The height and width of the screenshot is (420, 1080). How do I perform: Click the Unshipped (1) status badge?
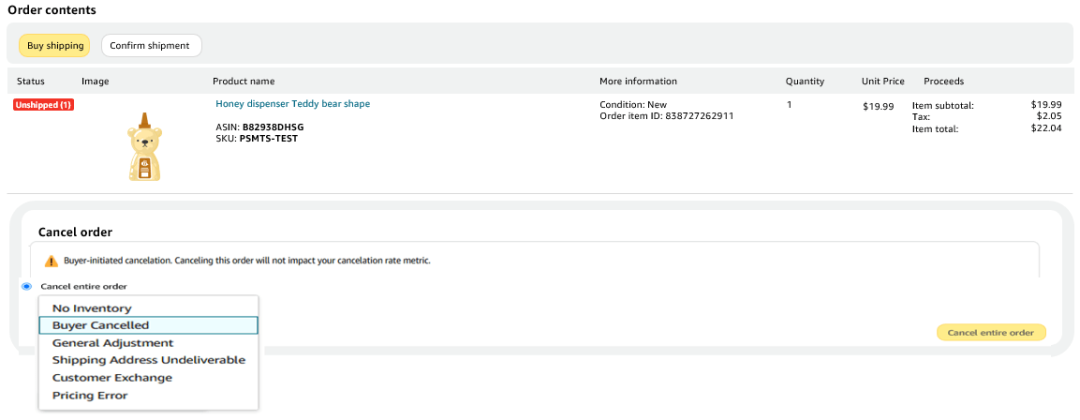[43, 105]
